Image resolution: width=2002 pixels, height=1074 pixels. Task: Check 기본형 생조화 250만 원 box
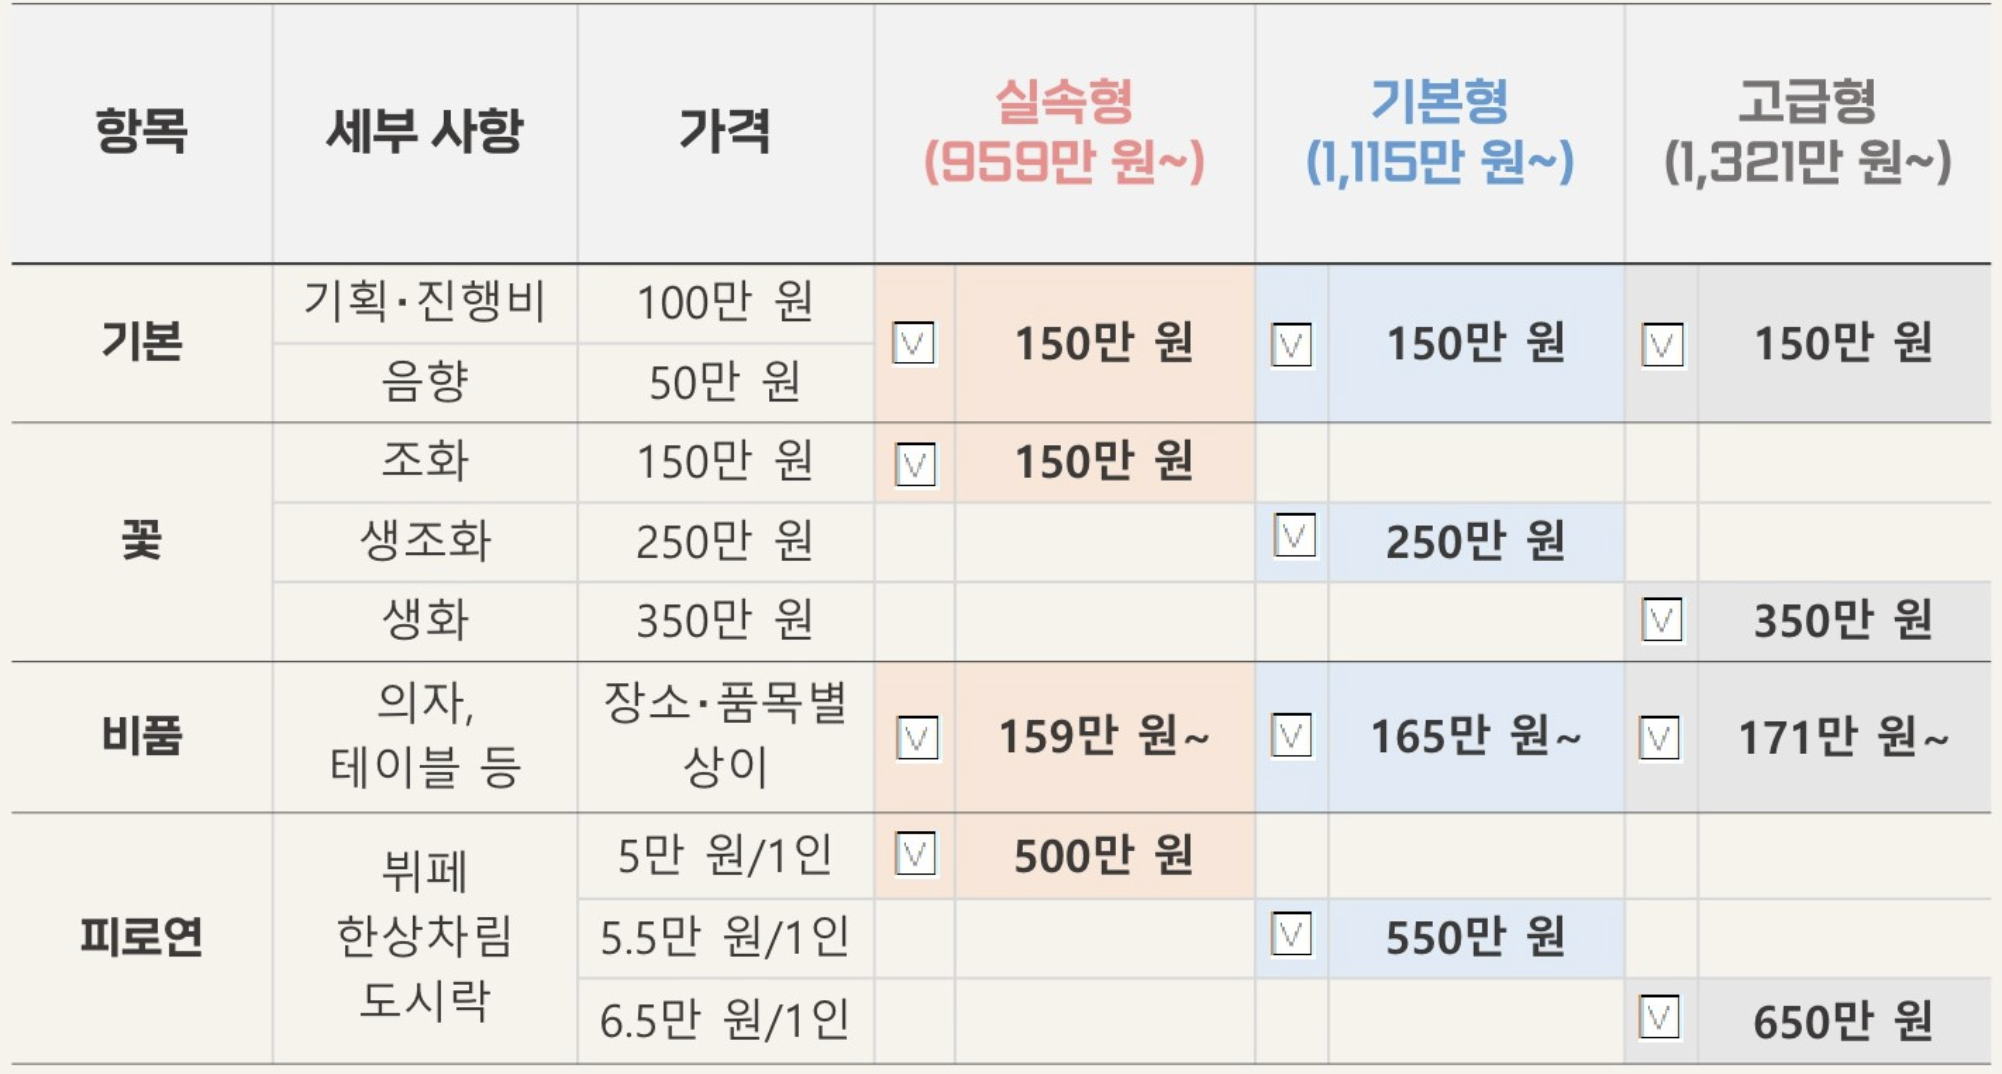coord(1294,536)
